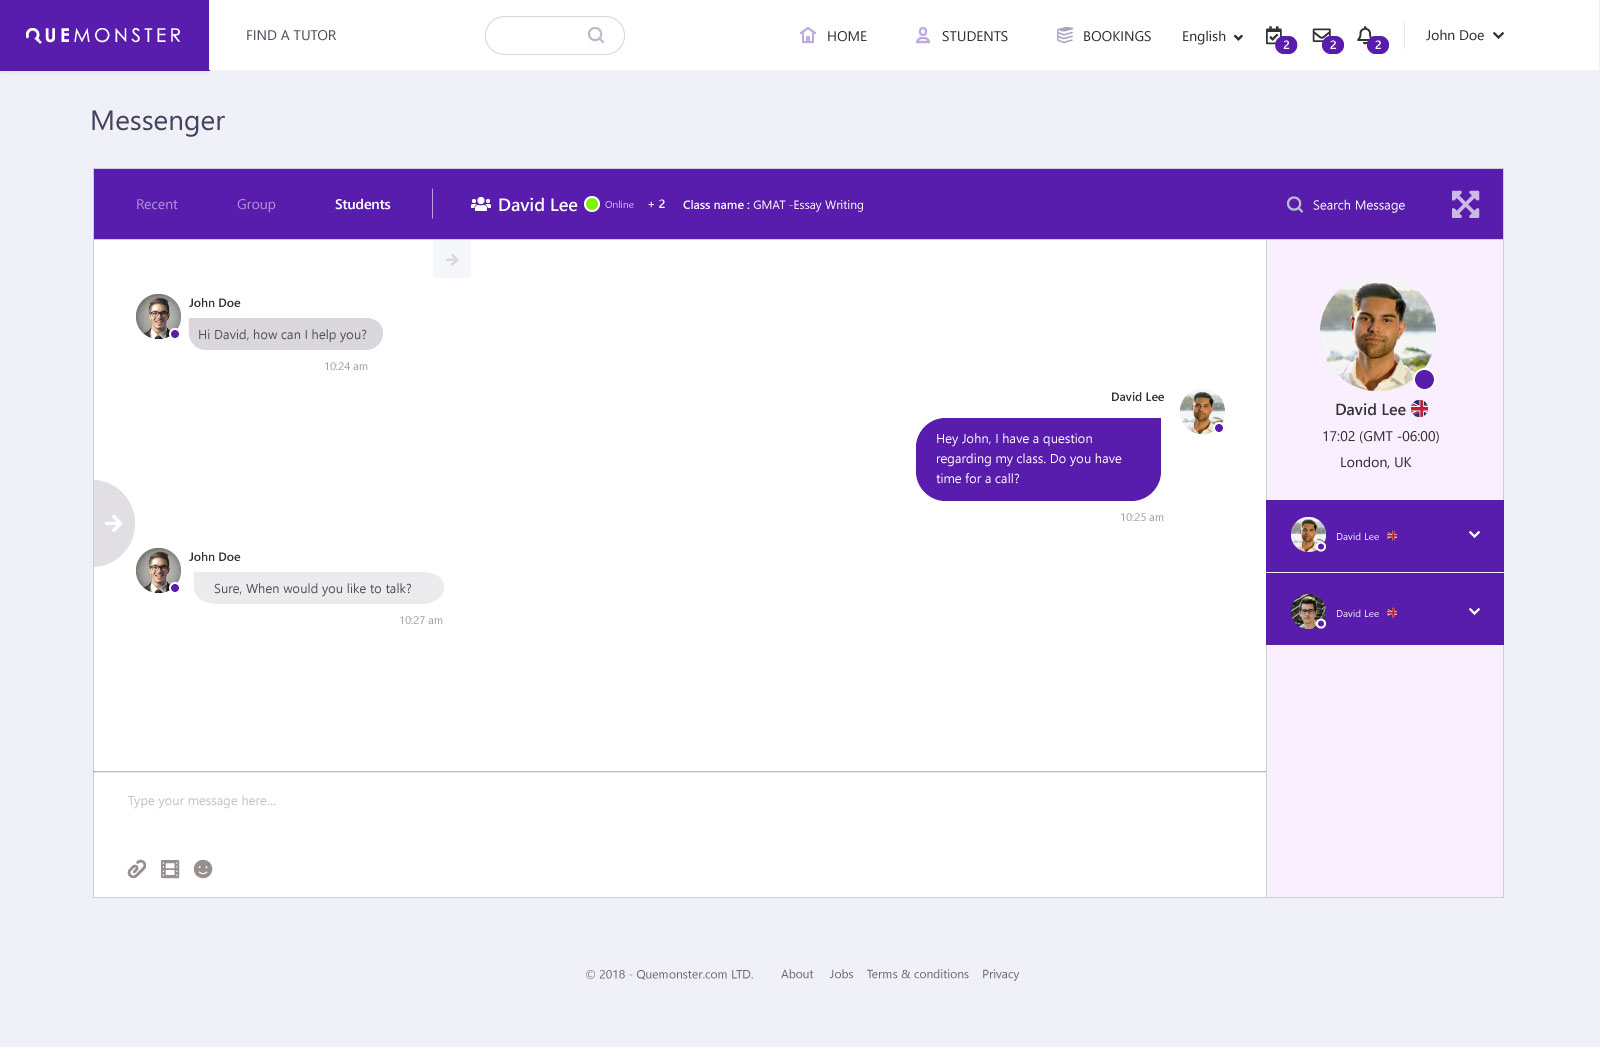
Task: Switch to the Group tab
Action: 256,204
